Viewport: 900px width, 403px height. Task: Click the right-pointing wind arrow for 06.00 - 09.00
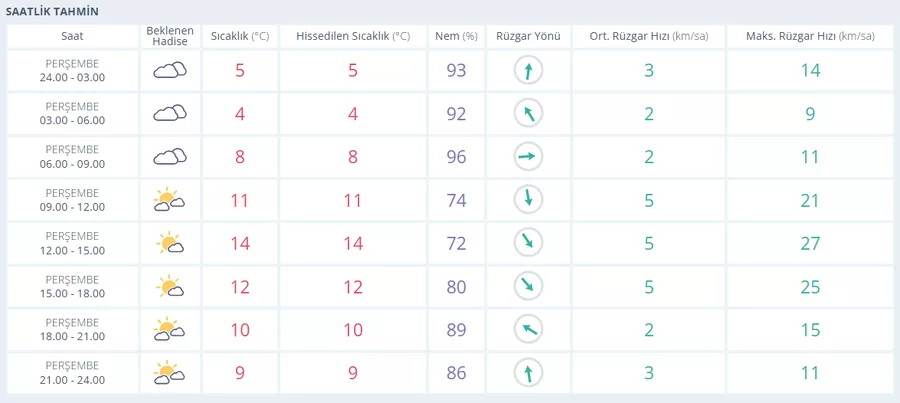(x=527, y=156)
